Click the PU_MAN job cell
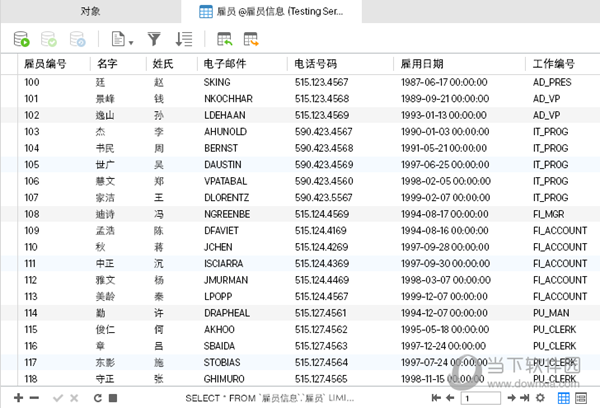This screenshot has height=408, width=600. pos(551,313)
